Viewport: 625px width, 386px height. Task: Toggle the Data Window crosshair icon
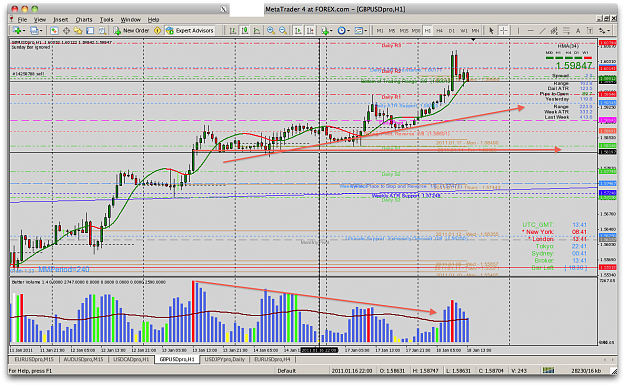click(66, 30)
